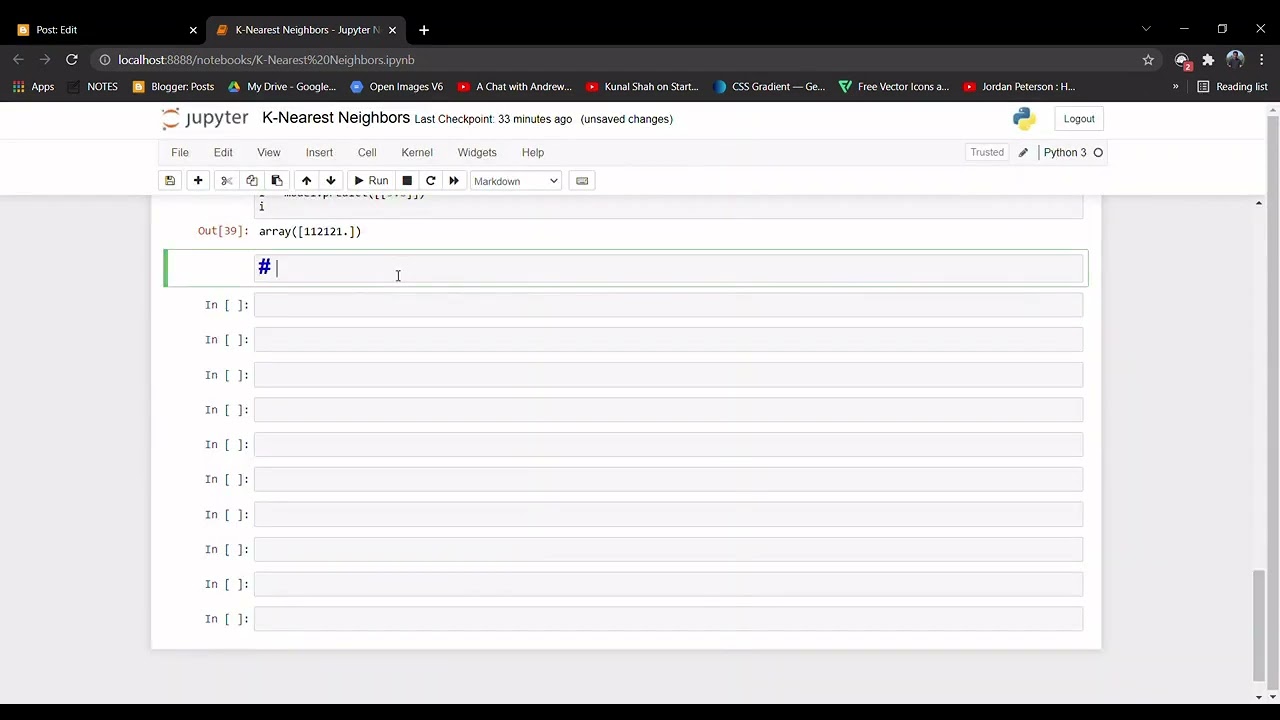Viewport: 1280px width, 720px height.
Task: Click the extension icon with red badge
Action: tap(1182, 61)
